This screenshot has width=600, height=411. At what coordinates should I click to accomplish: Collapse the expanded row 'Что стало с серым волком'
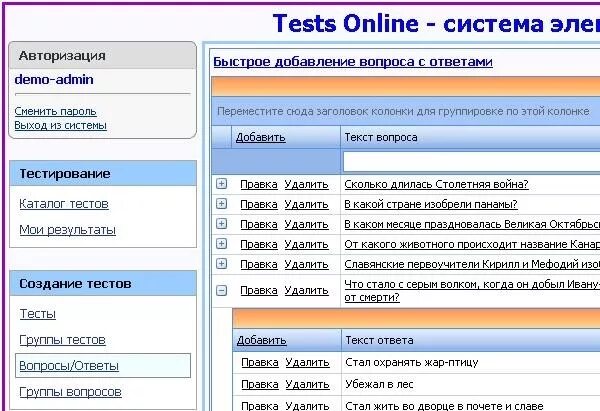tap(221, 290)
